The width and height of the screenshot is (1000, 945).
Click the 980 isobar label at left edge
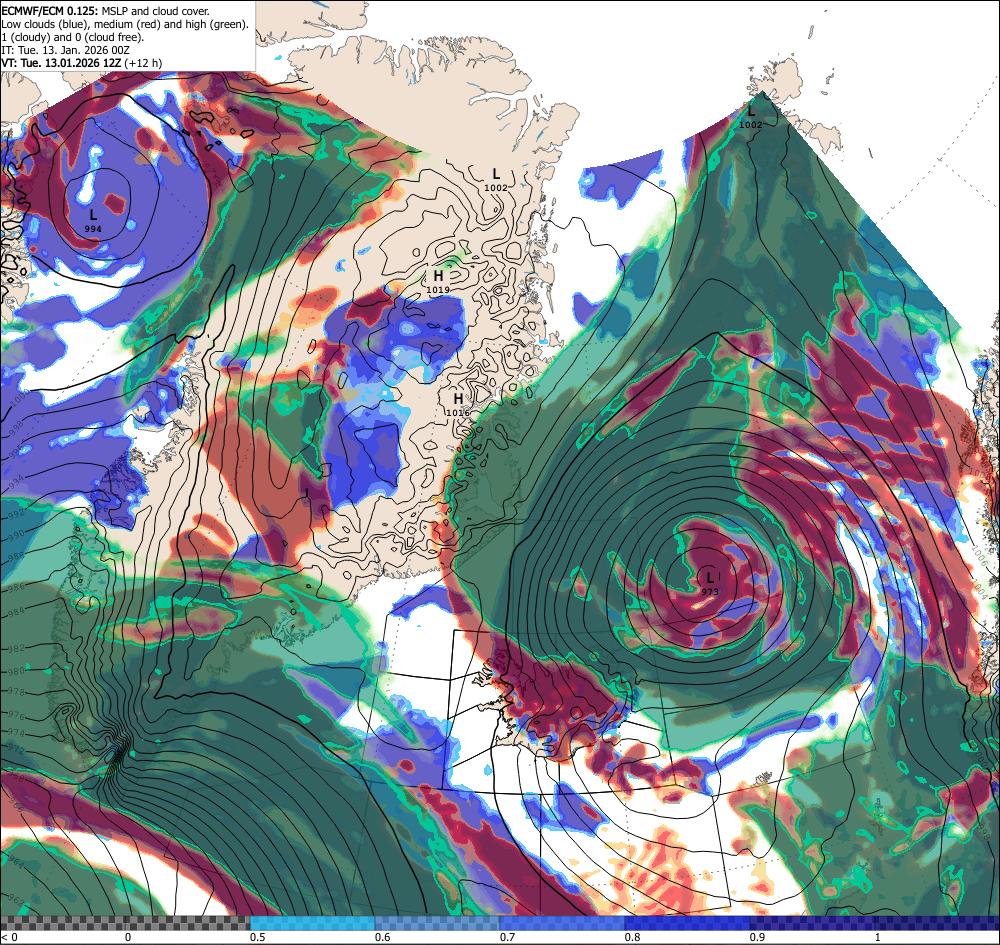click(x=15, y=671)
